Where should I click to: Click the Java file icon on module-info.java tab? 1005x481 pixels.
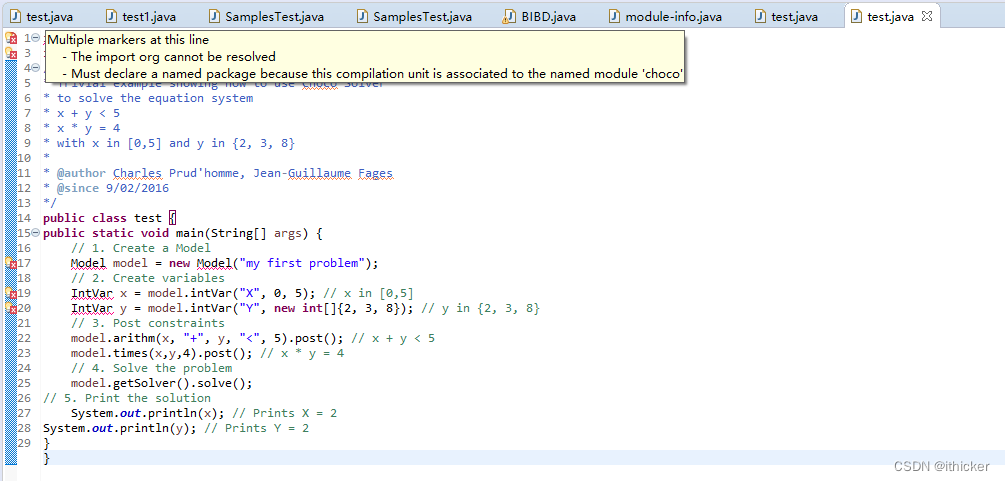pos(615,17)
